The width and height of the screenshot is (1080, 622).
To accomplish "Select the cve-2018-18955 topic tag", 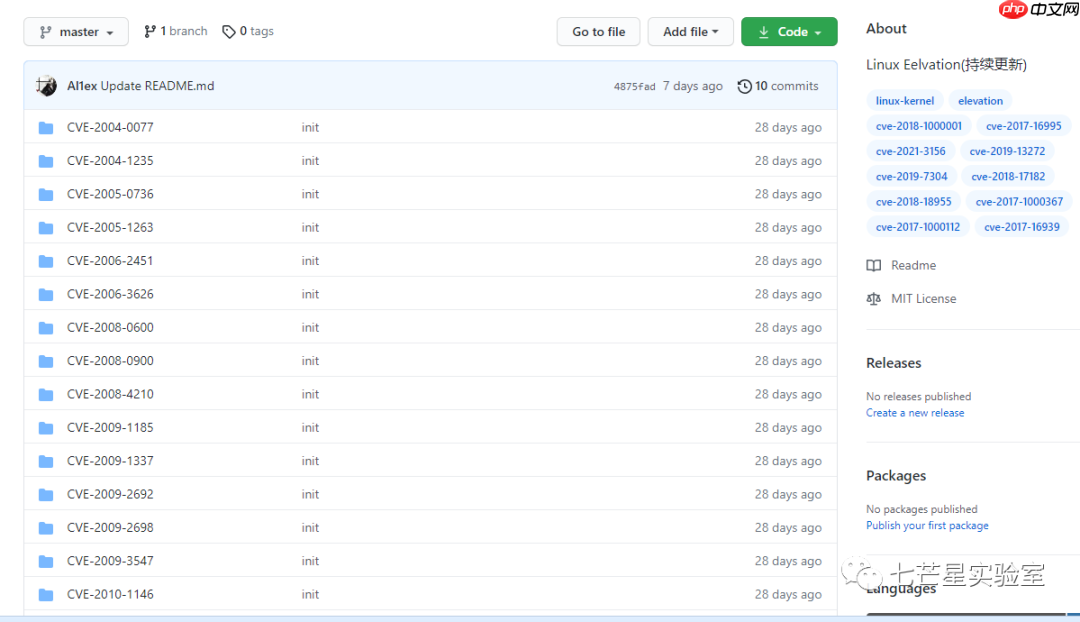I will 913,202.
